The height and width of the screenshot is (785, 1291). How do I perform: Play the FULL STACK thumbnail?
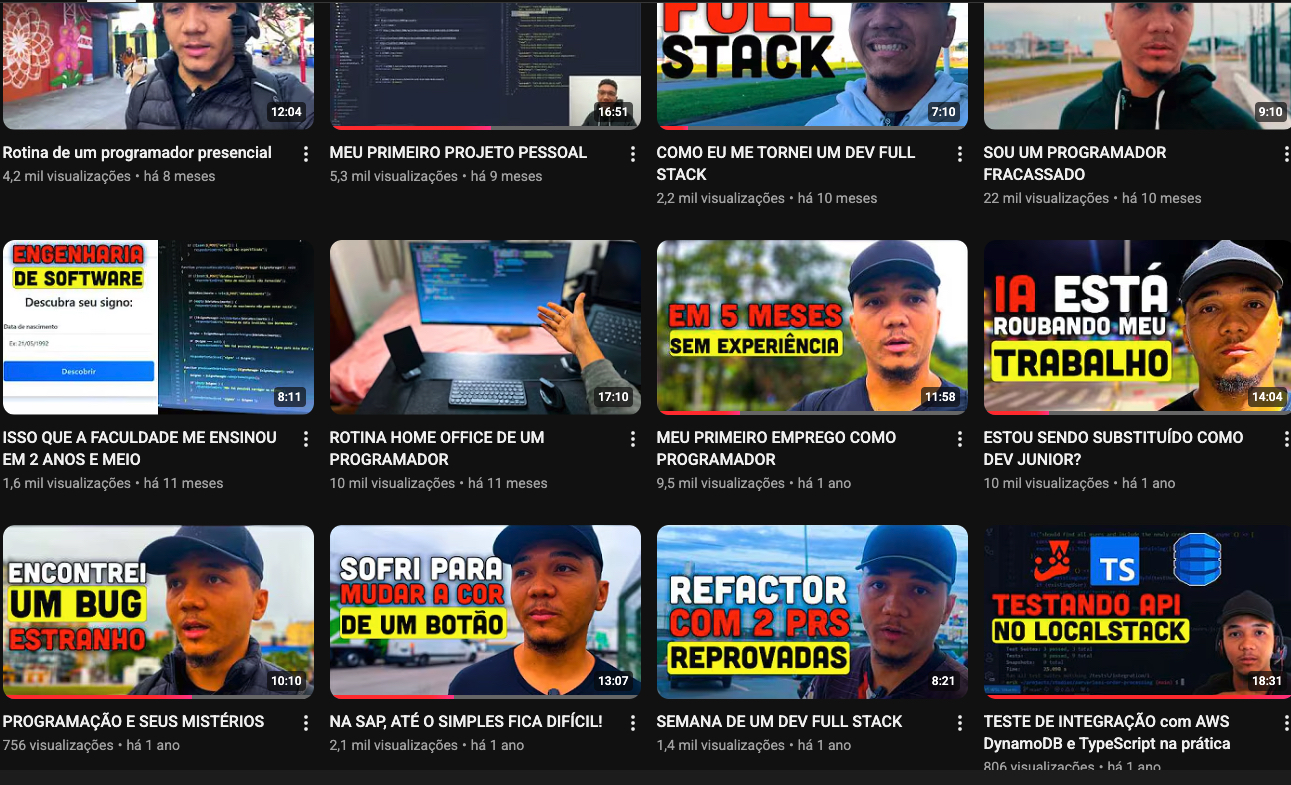tap(812, 66)
